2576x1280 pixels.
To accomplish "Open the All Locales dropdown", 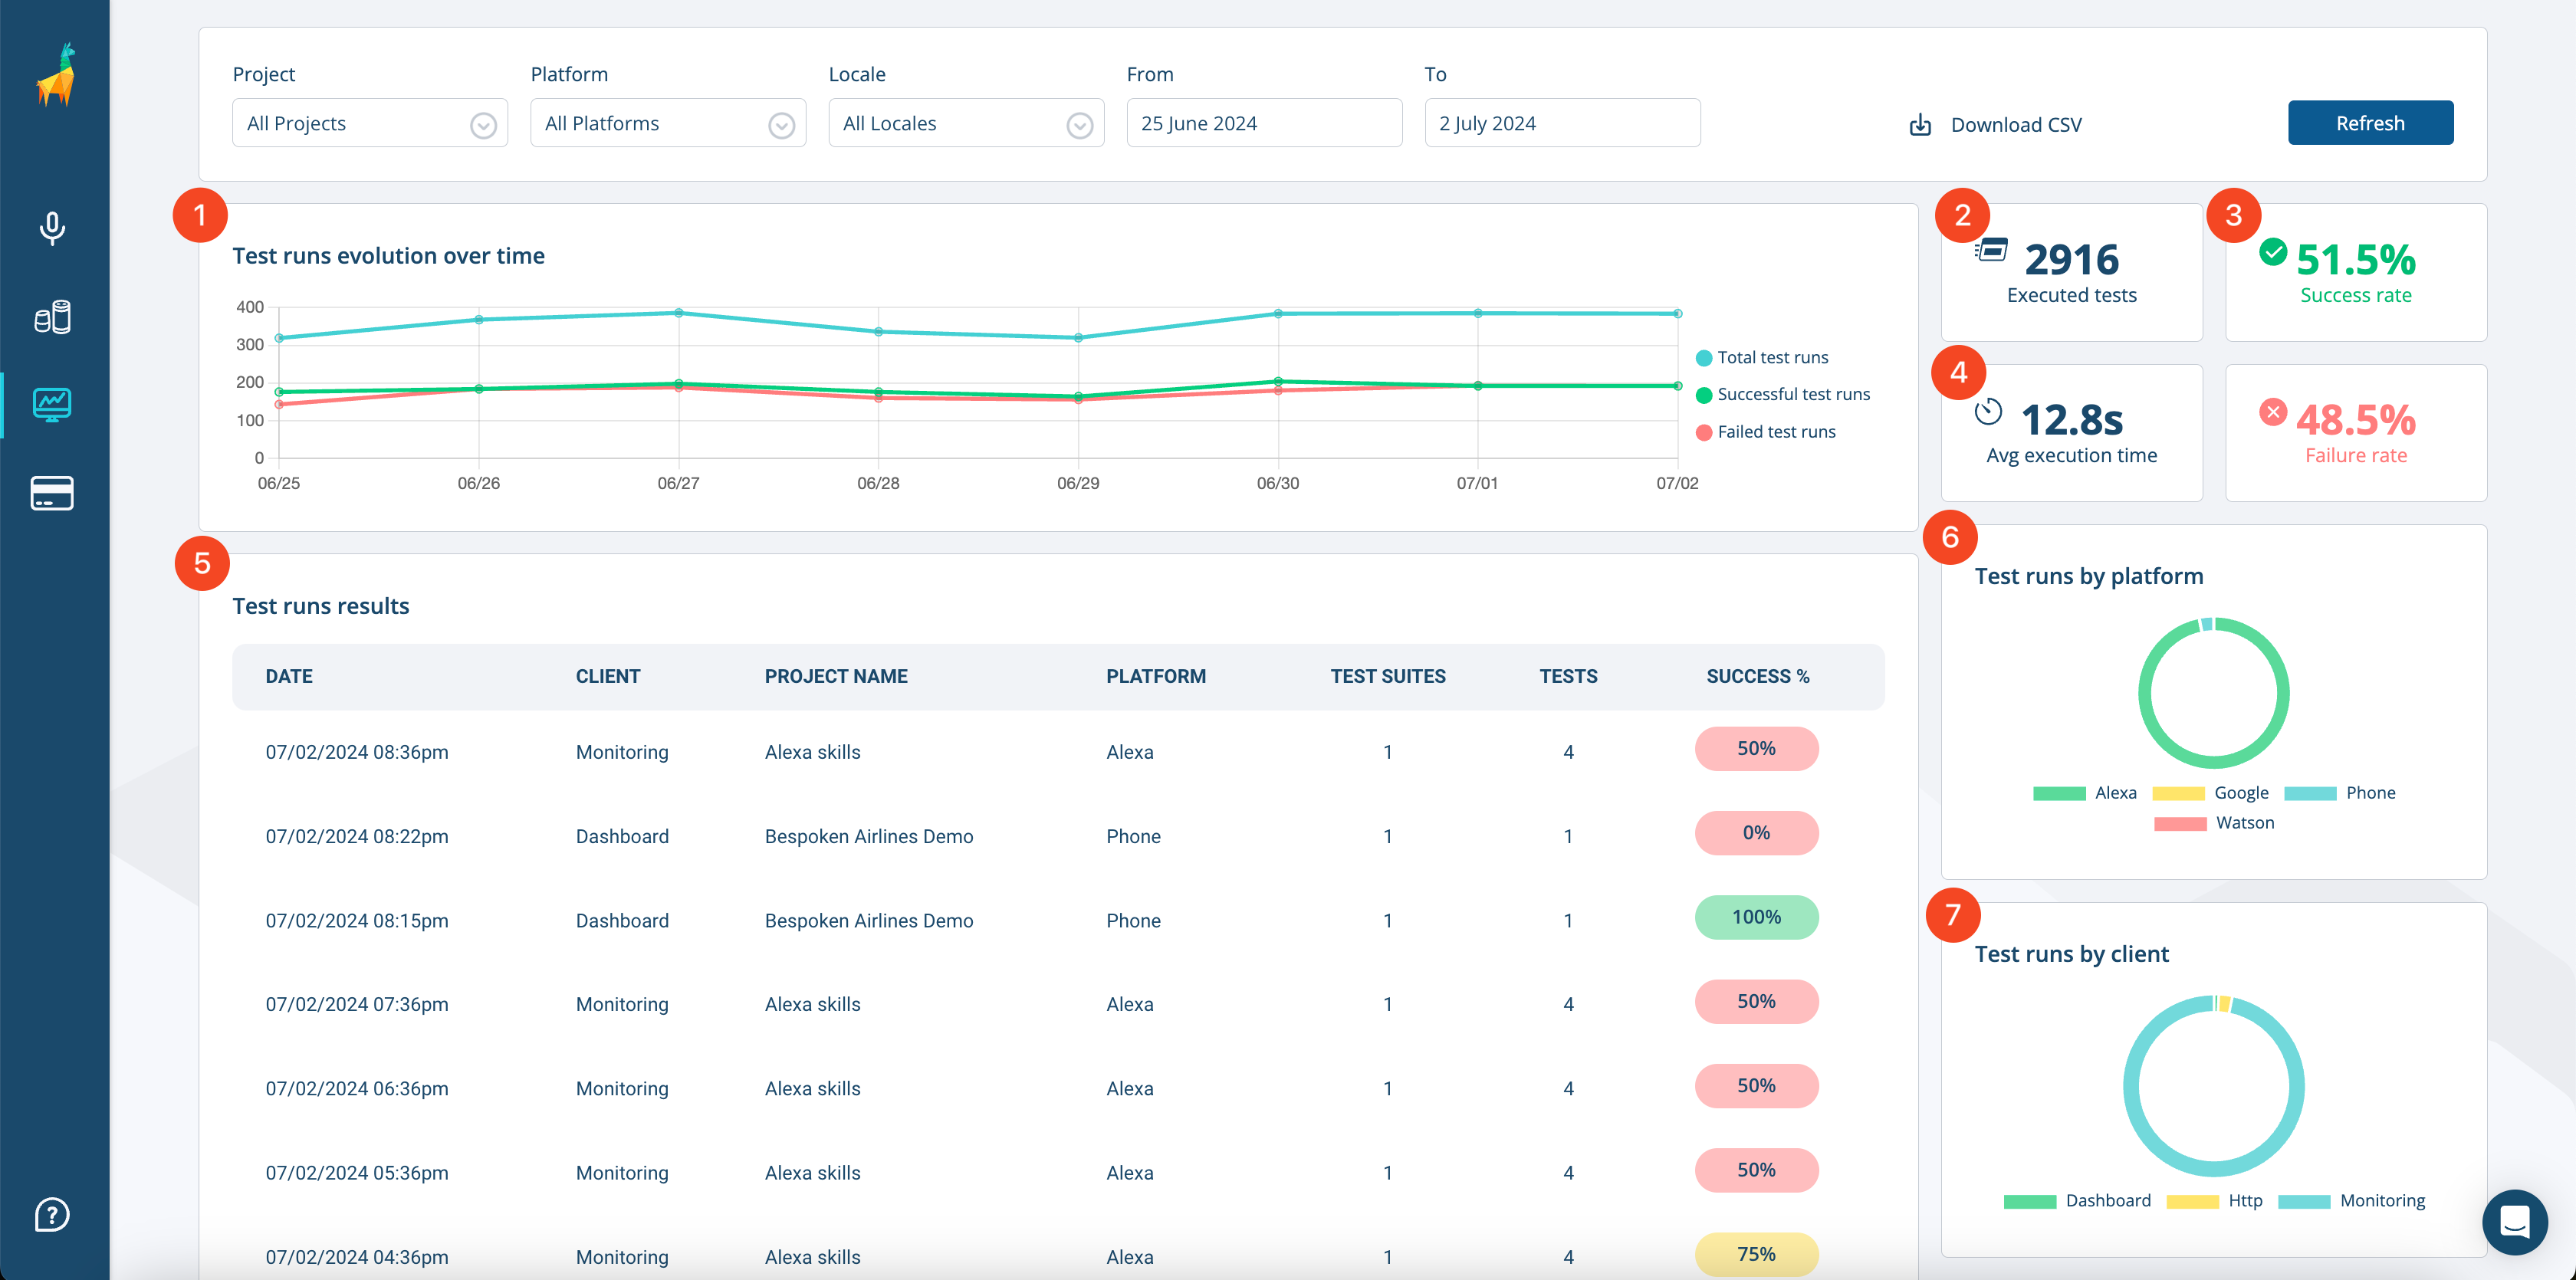I will tap(966, 123).
